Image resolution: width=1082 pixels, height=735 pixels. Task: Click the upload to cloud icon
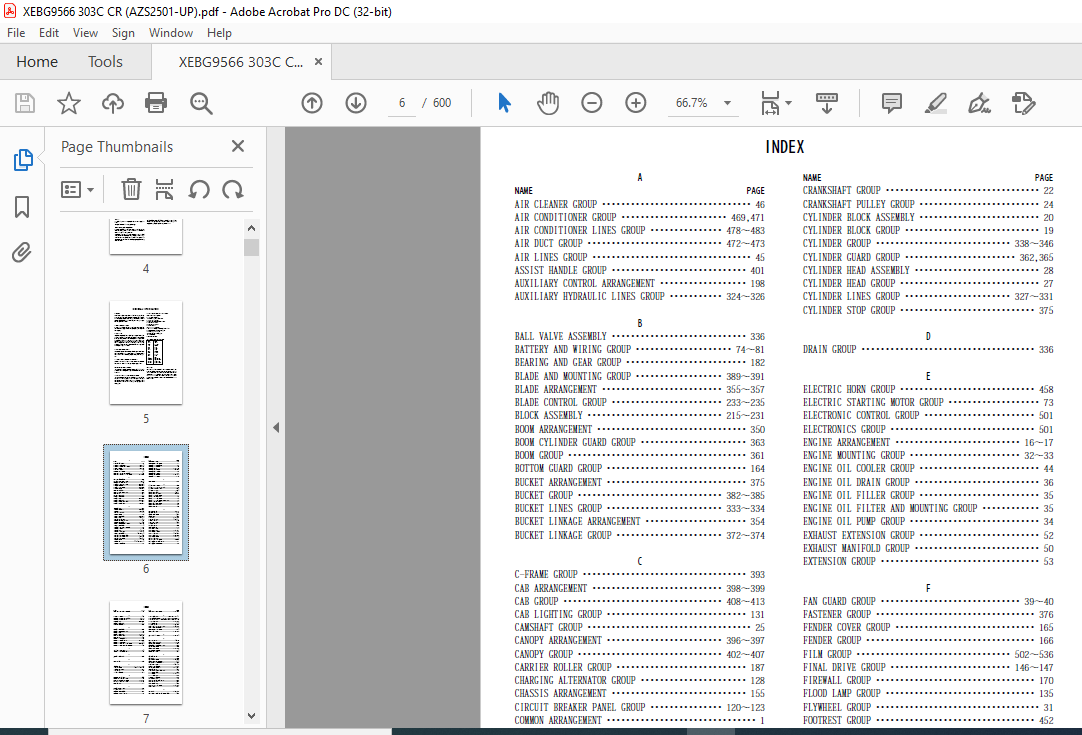[x=112, y=104]
